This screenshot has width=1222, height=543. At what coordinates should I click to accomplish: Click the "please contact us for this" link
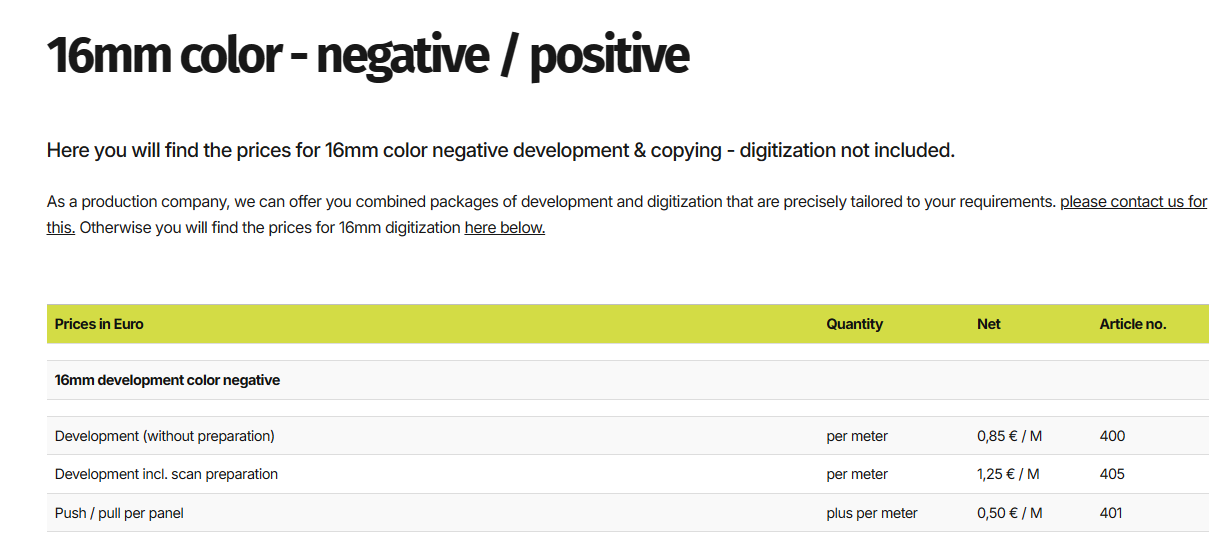[1133, 202]
